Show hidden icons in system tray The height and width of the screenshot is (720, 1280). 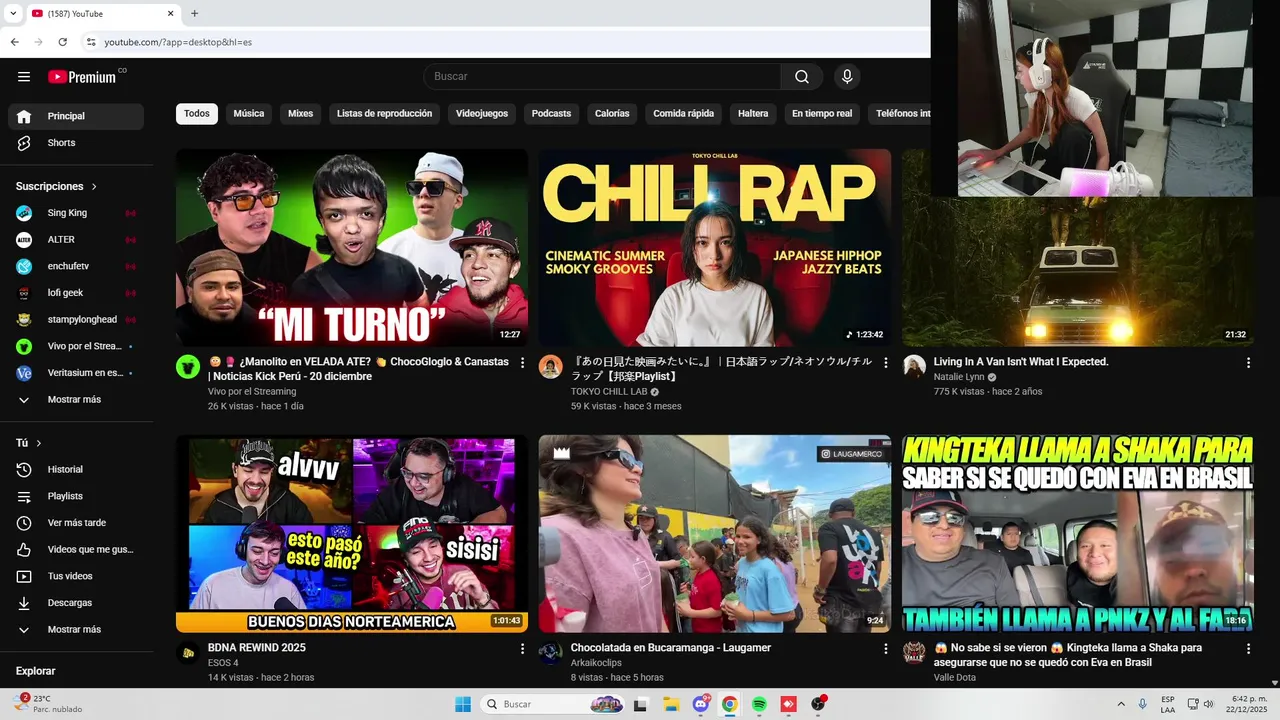(1120, 704)
